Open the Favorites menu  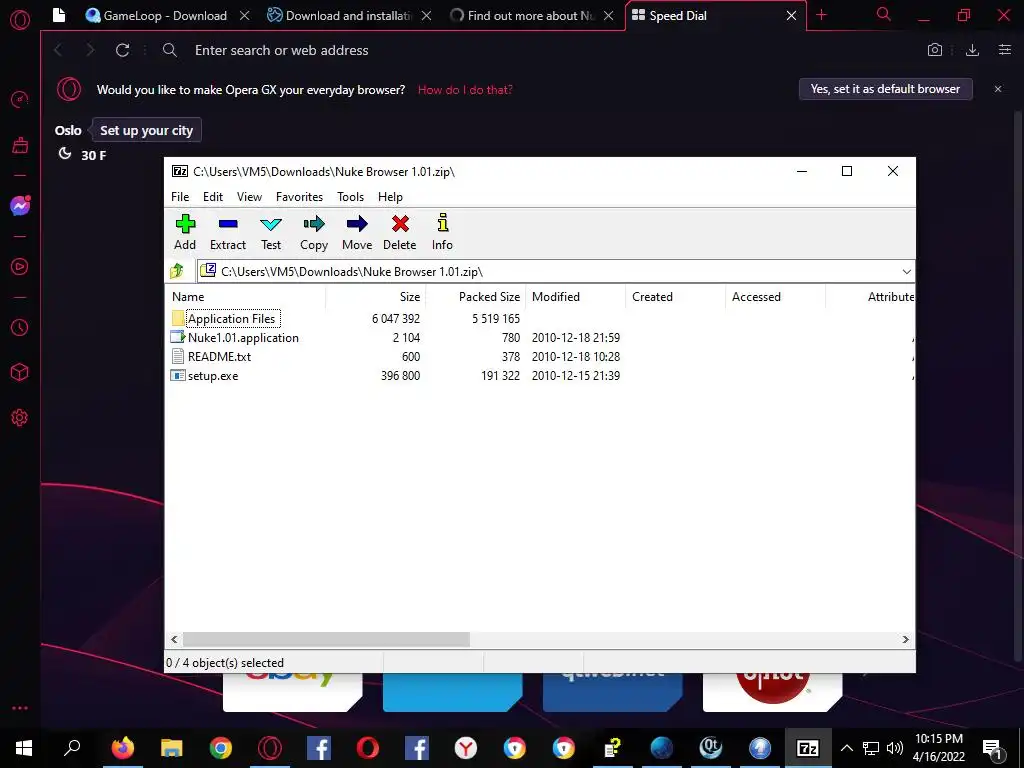299,197
